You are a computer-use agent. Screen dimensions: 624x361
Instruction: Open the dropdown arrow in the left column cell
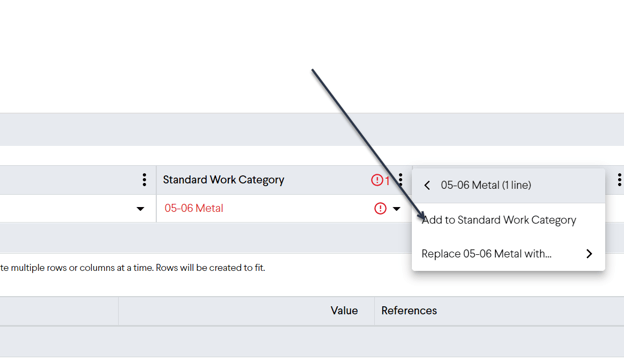coord(140,209)
